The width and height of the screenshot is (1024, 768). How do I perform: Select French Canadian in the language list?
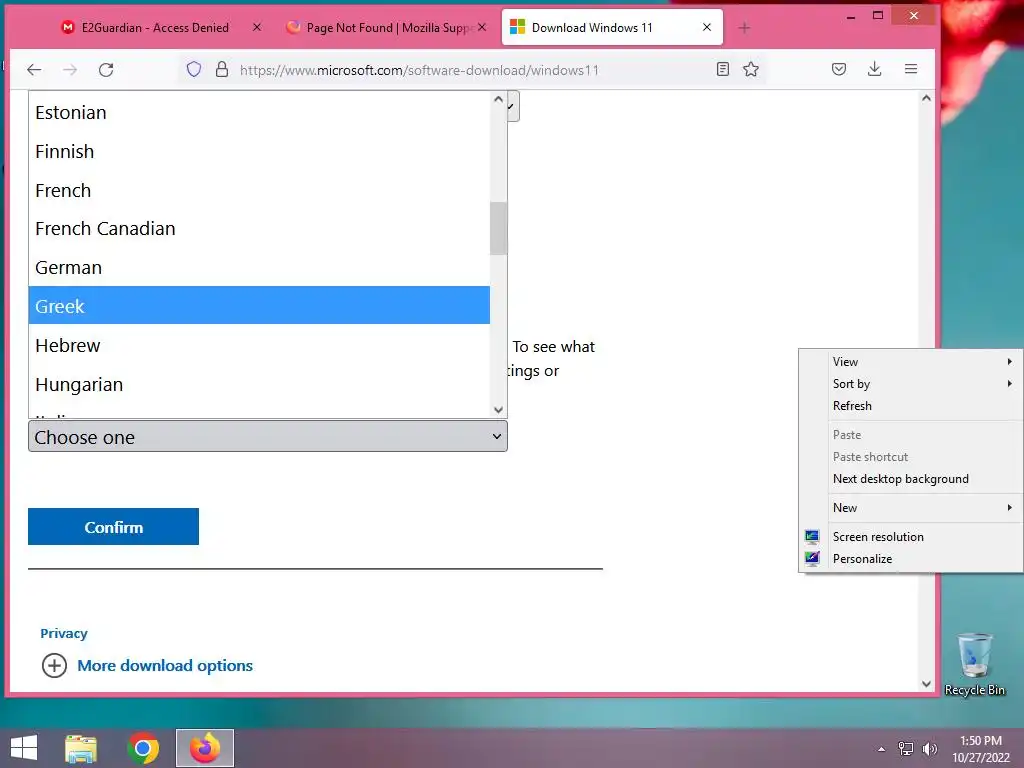pos(259,229)
